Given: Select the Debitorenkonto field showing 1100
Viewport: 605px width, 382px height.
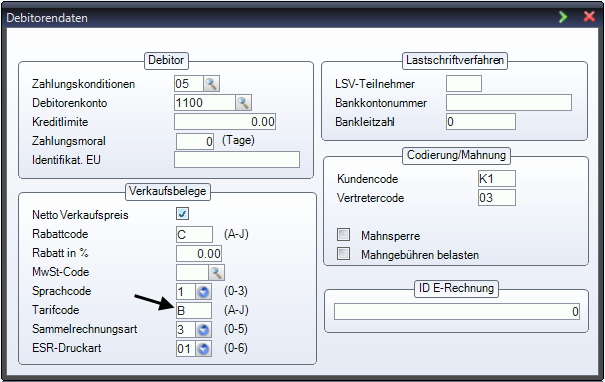Looking at the screenshot, I should (x=204, y=103).
